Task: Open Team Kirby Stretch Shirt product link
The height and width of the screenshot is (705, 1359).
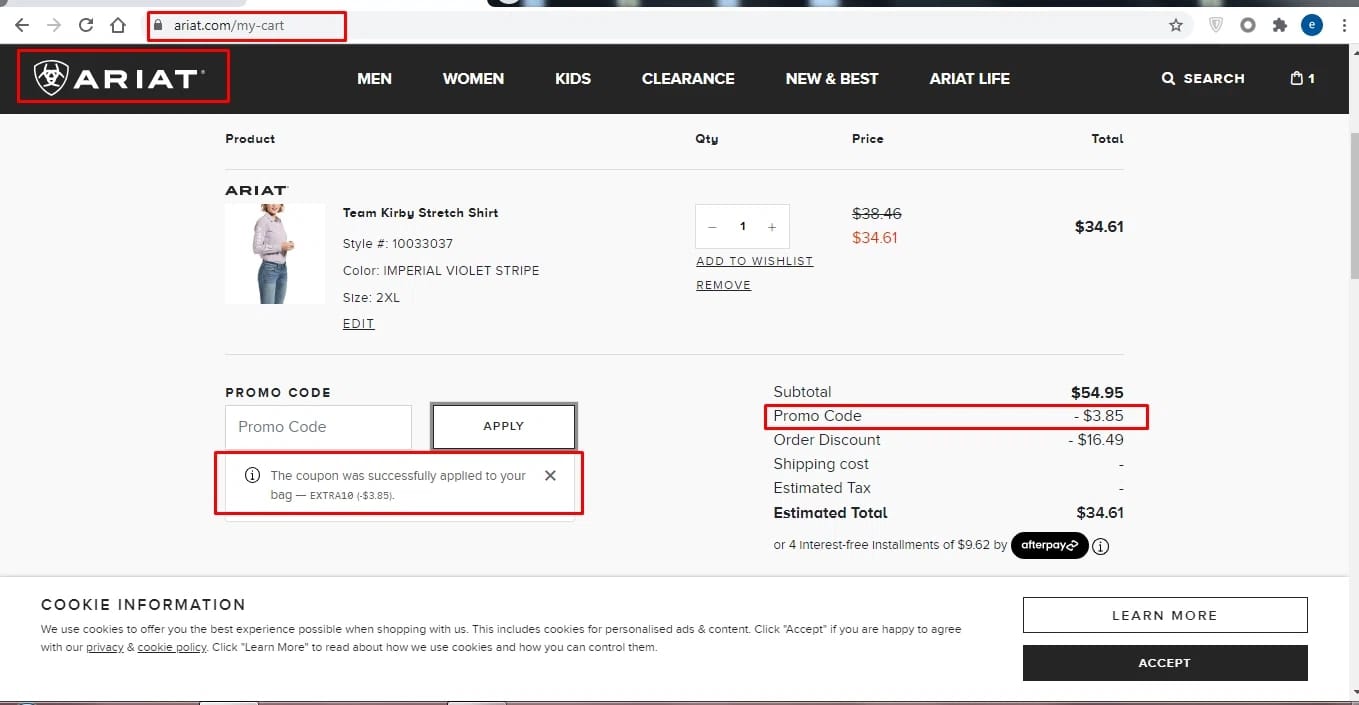Action: [421, 213]
